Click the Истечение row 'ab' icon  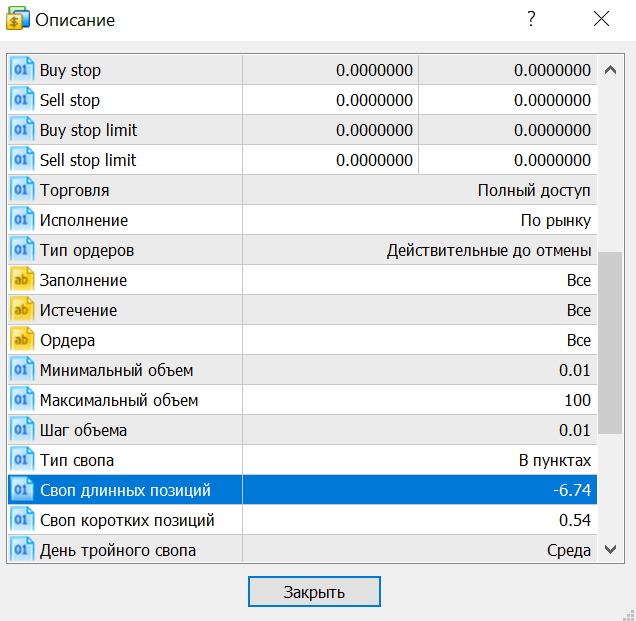22,310
